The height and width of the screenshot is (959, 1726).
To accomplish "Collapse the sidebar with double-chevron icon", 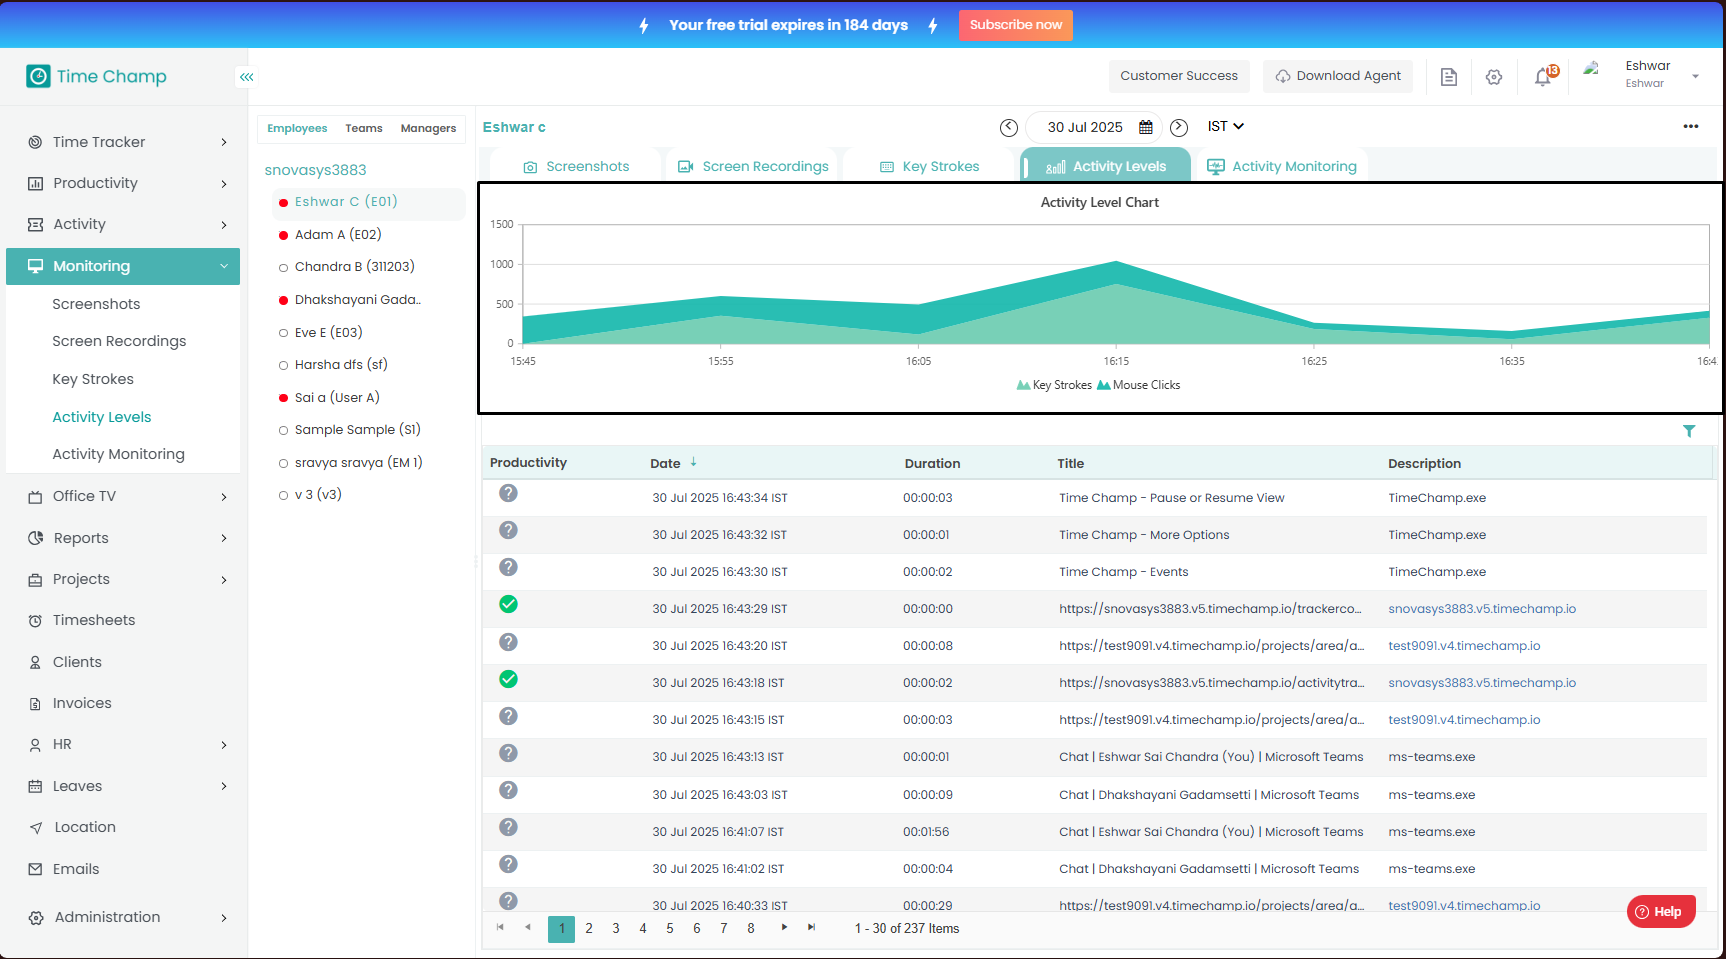I will (246, 77).
